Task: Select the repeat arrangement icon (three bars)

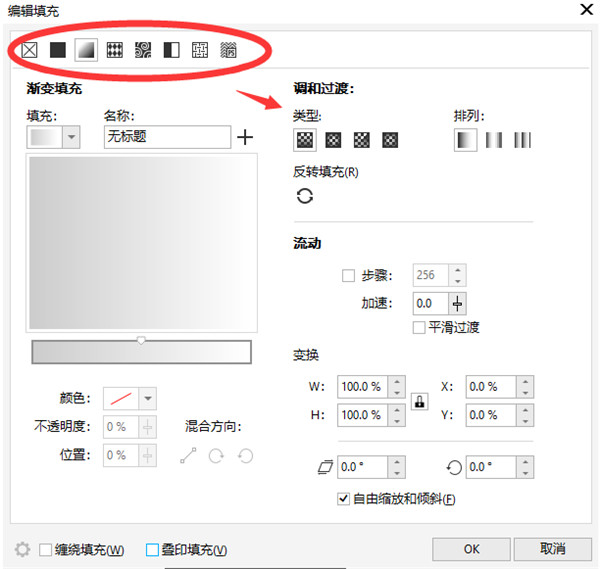Action: tap(522, 140)
